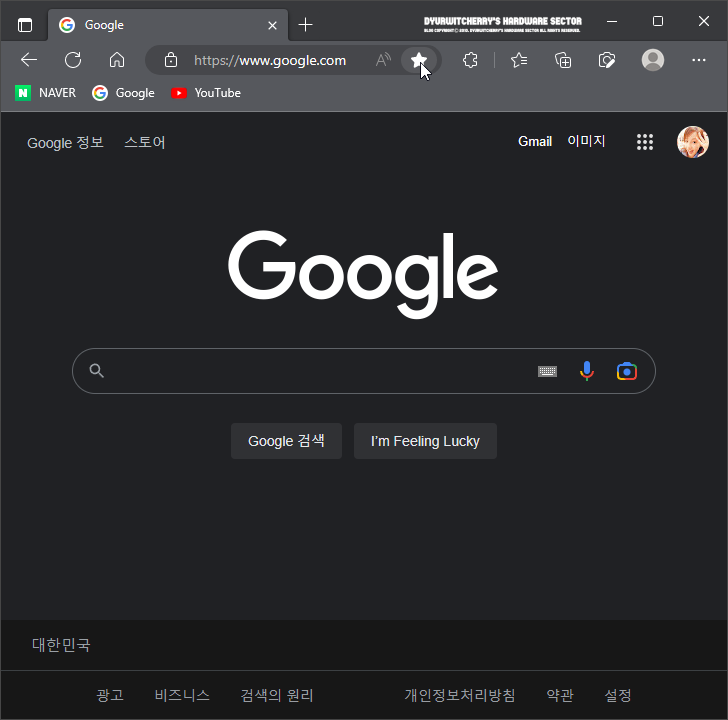Maximize the browser window
Screen dimensions: 728x720
point(658,21)
